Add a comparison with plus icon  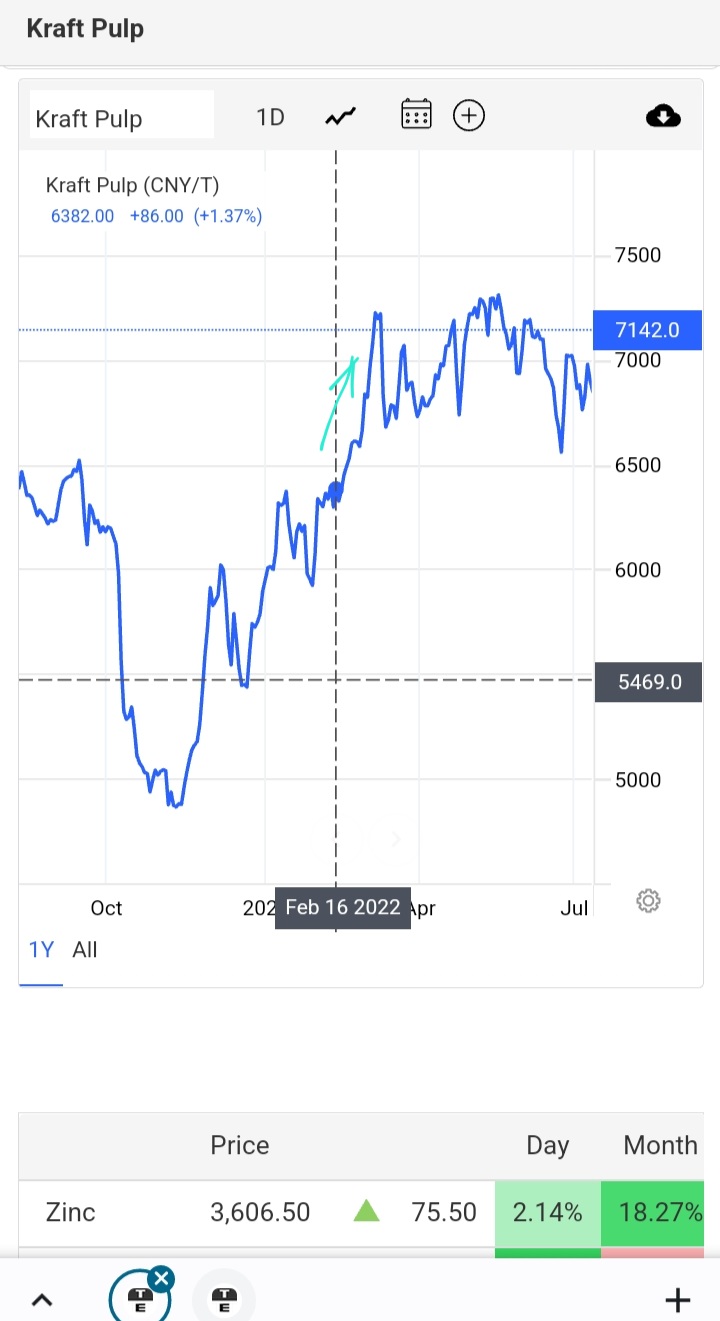click(469, 116)
